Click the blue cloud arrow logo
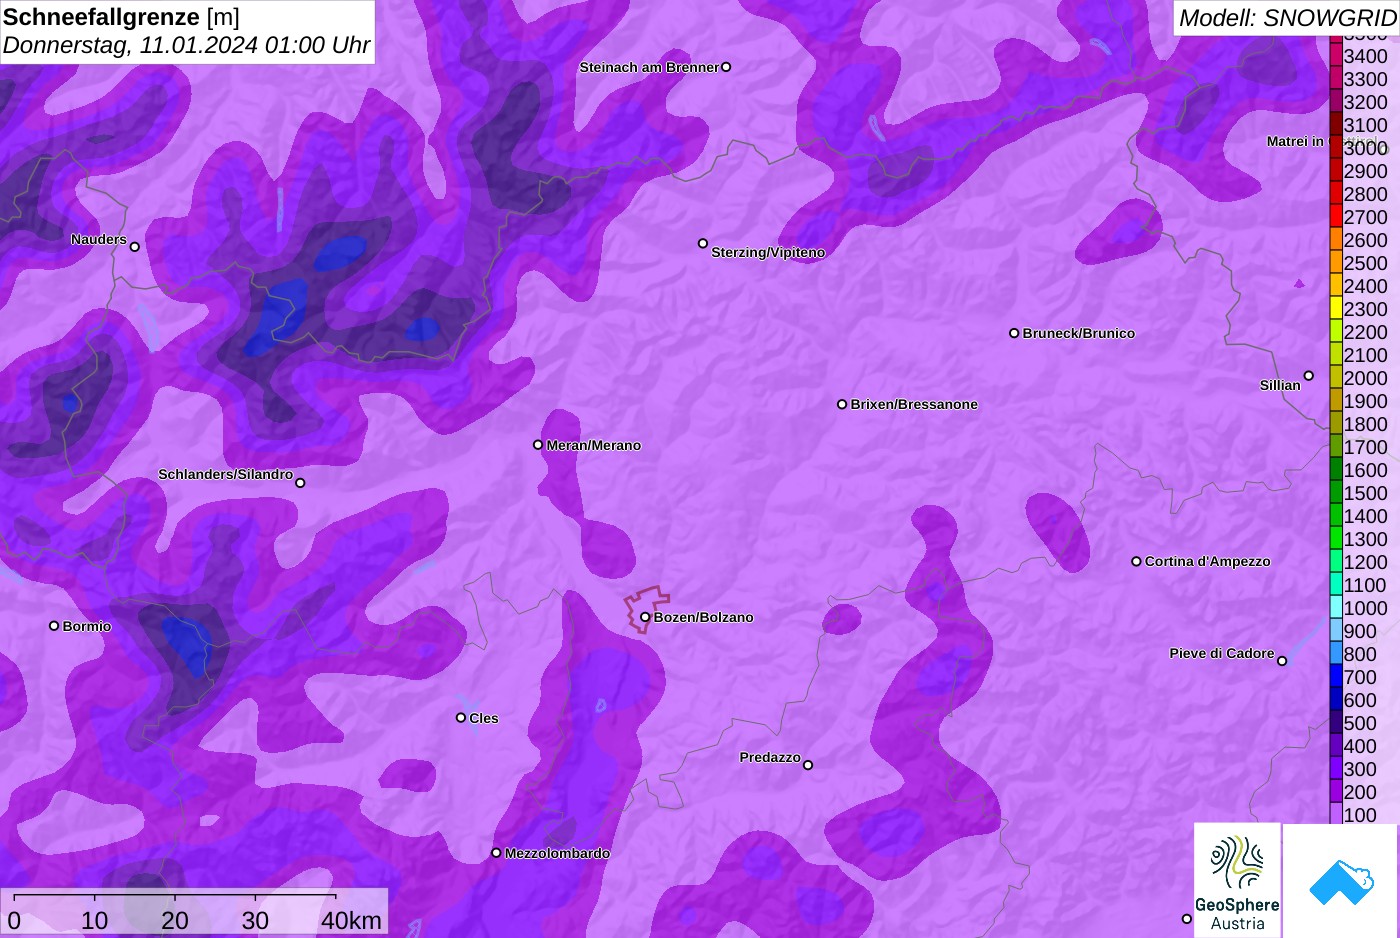The height and width of the screenshot is (938, 1400). (x=1341, y=881)
